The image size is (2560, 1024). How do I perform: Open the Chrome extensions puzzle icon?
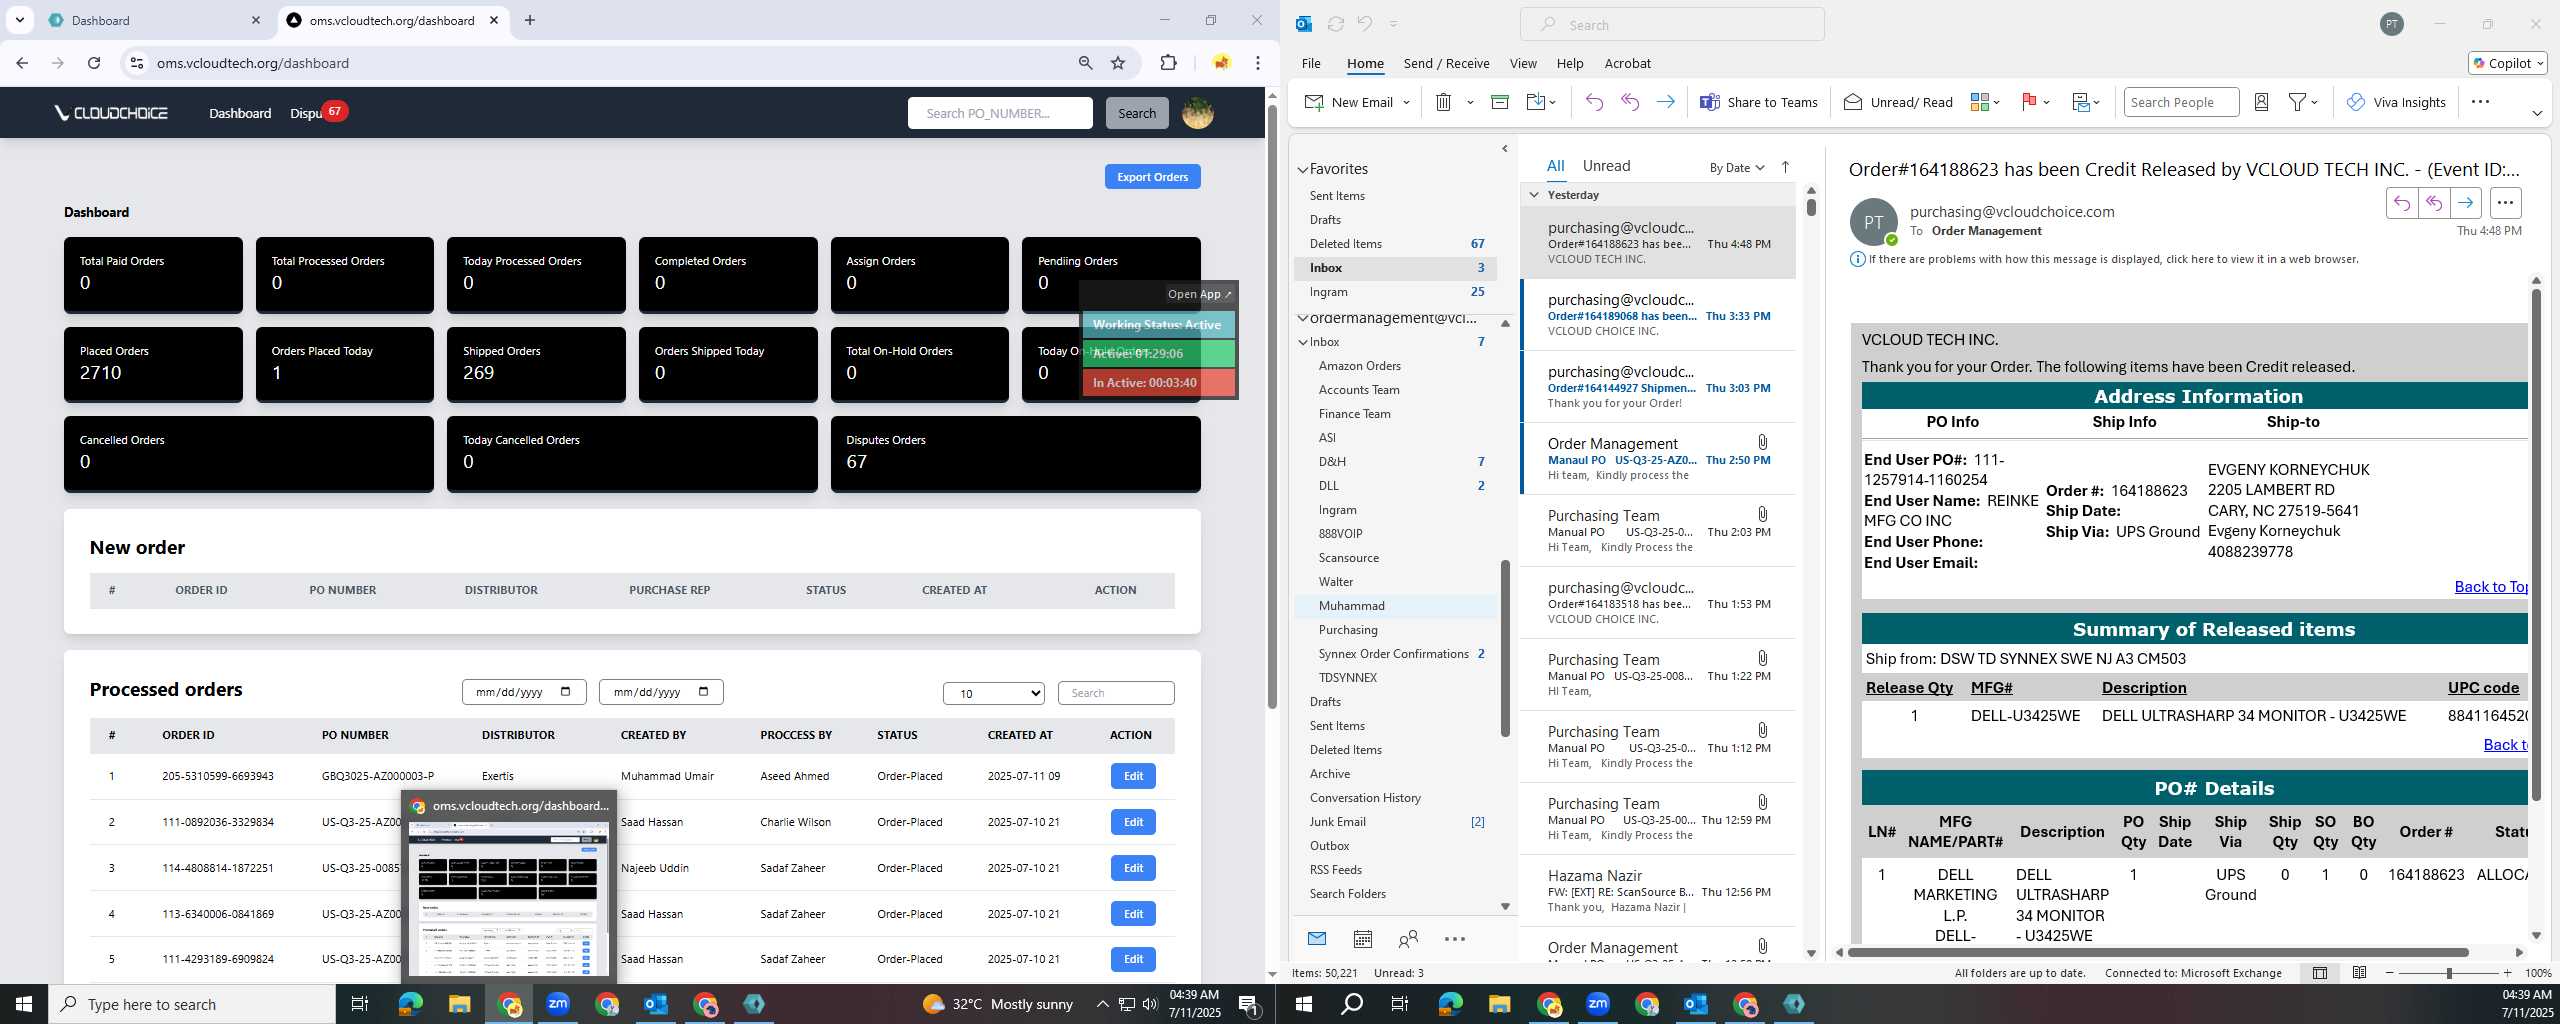[x=1168, y=63]
